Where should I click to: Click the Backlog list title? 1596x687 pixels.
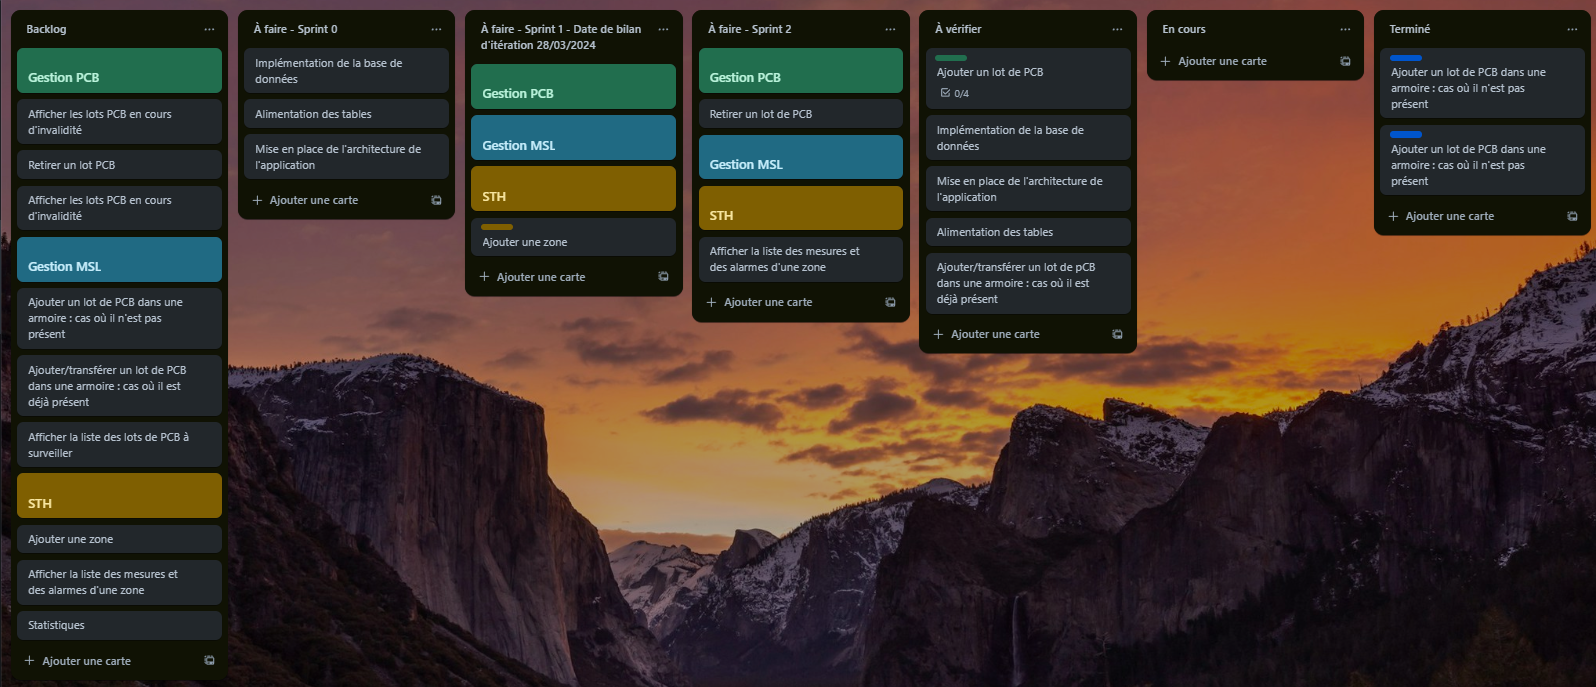[47, 29]
